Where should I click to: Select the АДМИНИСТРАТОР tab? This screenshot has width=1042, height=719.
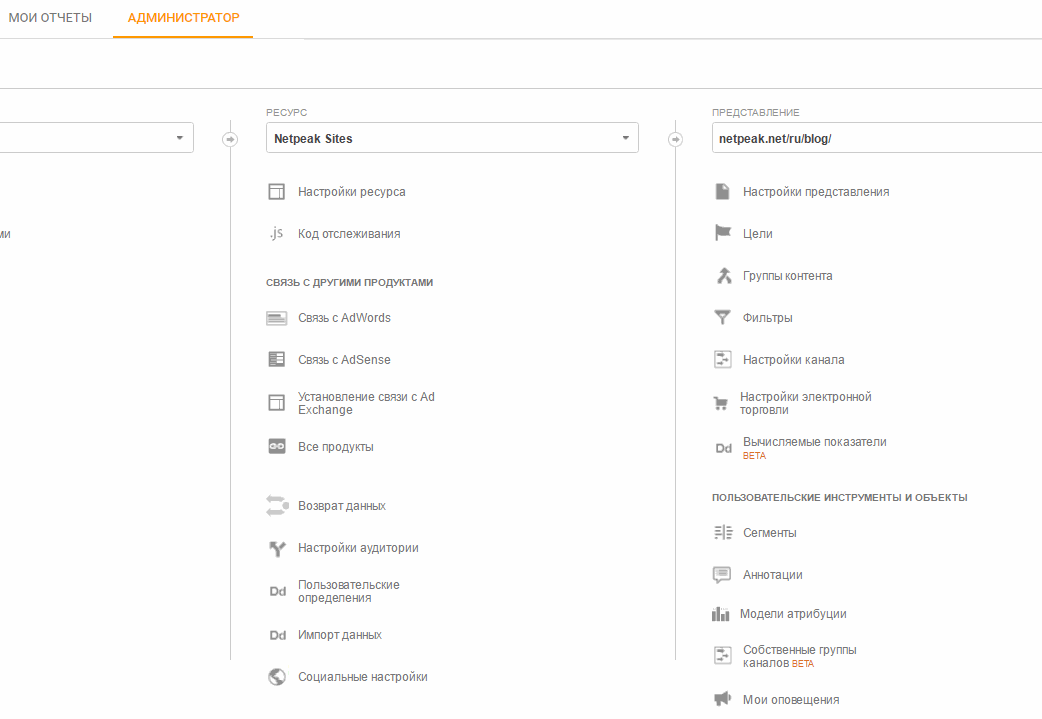(x=183, y=18)
